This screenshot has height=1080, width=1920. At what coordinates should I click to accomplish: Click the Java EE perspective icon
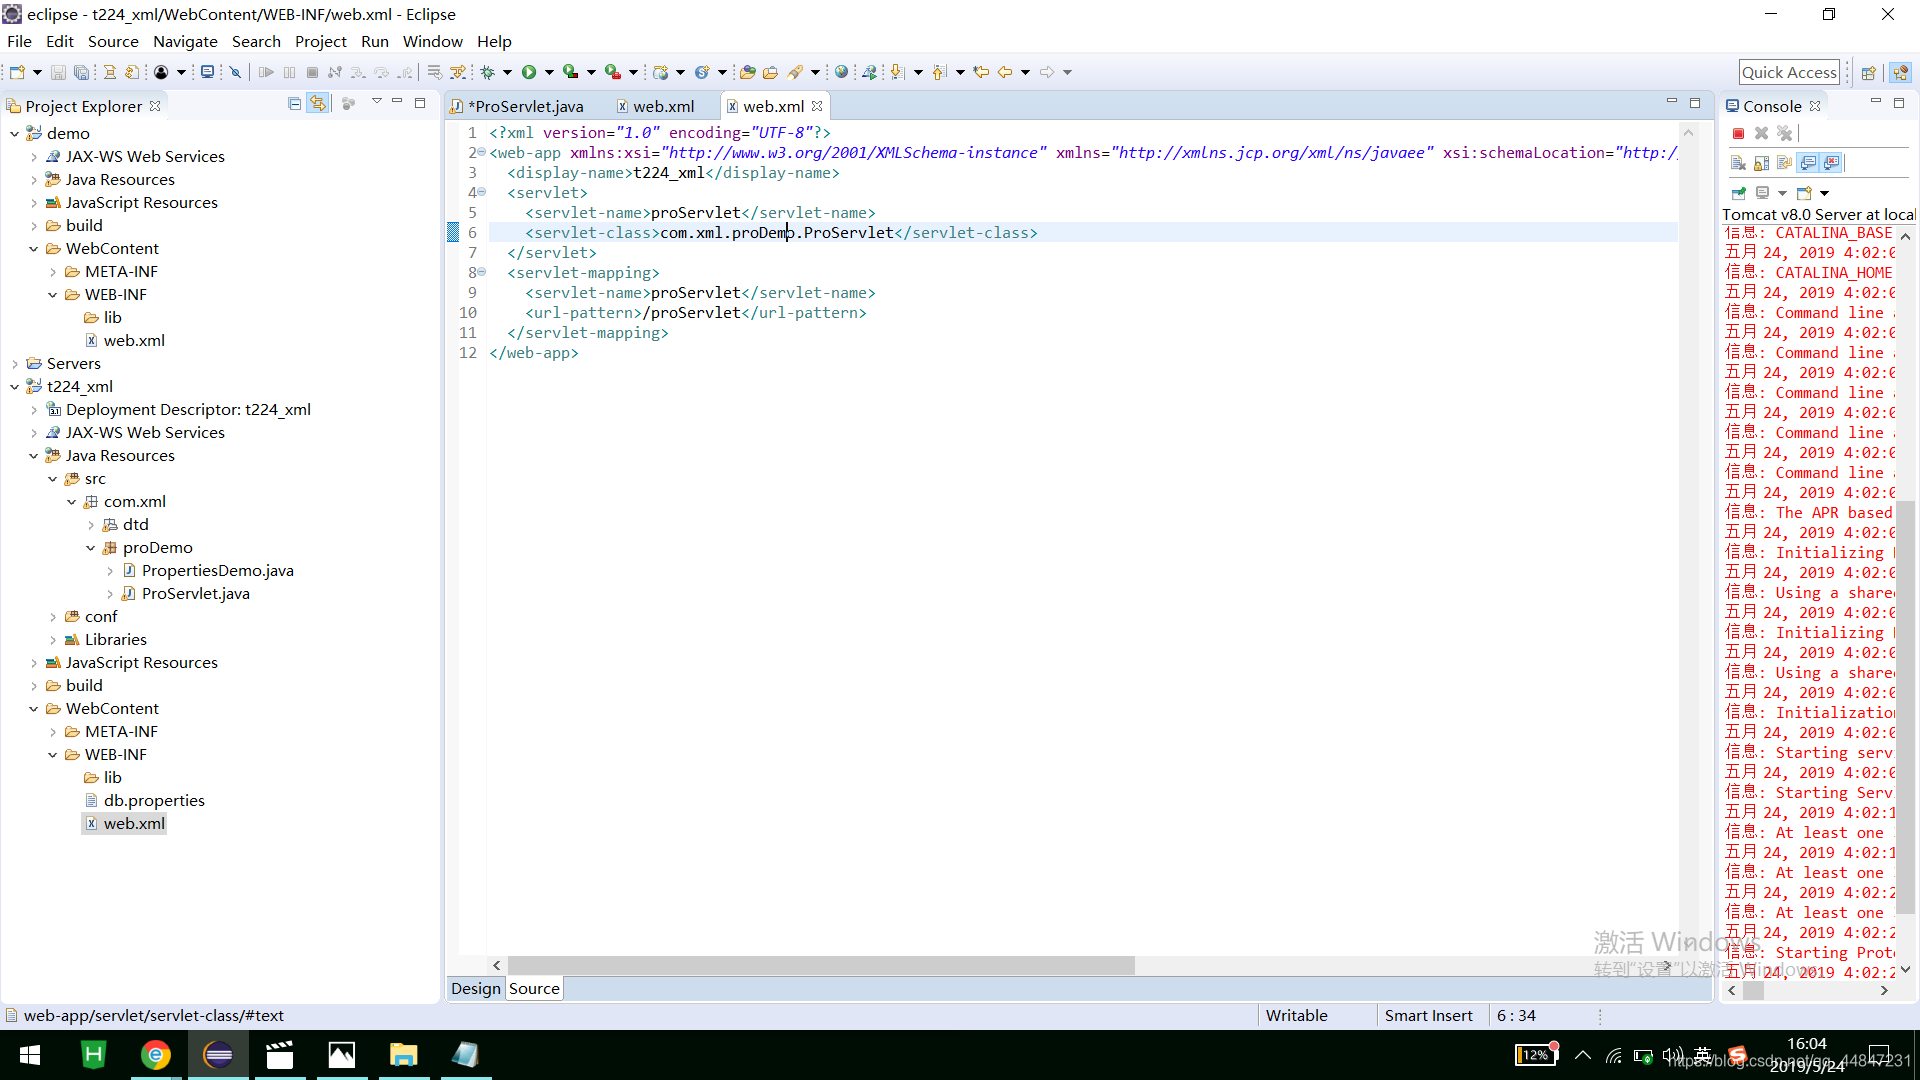coord(1900,72)
